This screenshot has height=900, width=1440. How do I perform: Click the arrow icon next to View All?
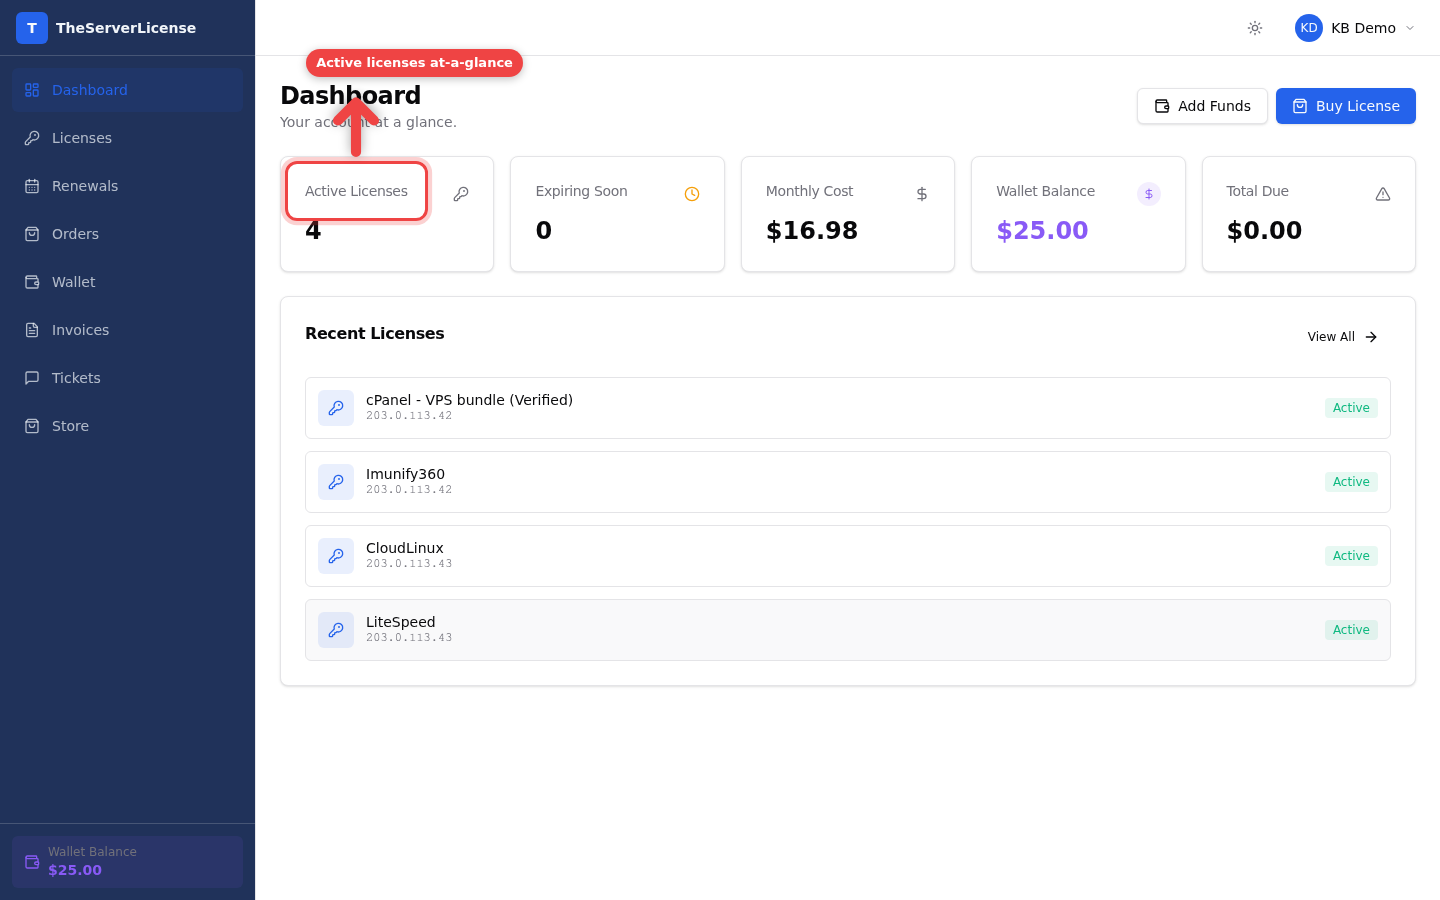coord(1371,337)
